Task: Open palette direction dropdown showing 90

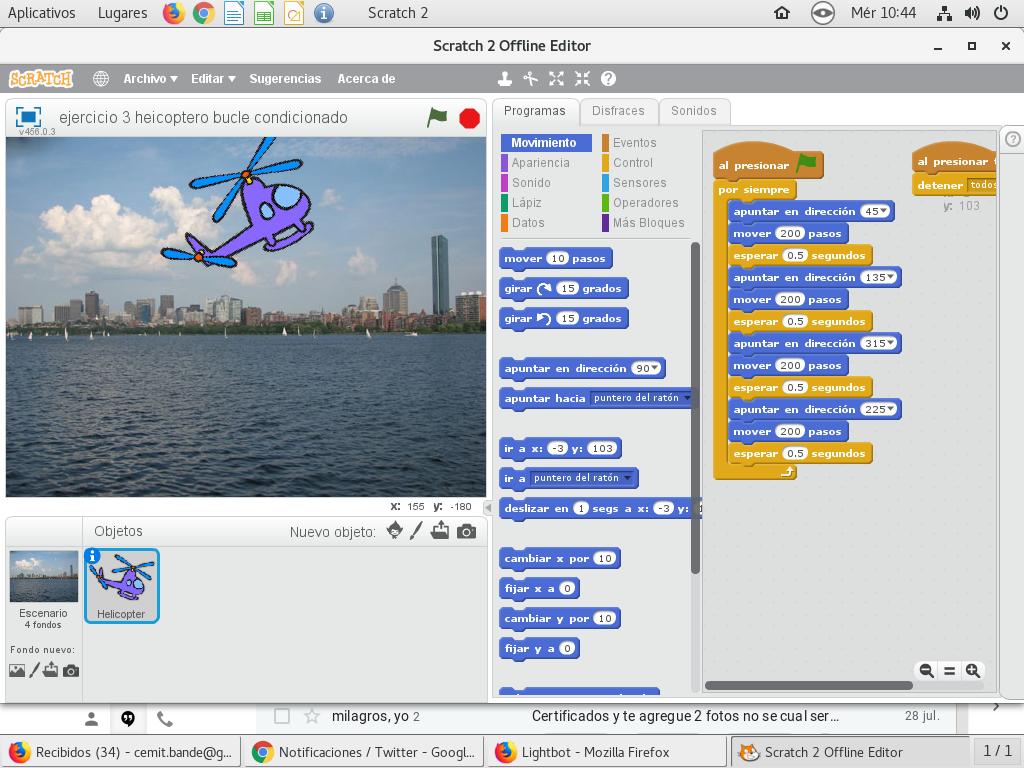Action: click(654, 368)
